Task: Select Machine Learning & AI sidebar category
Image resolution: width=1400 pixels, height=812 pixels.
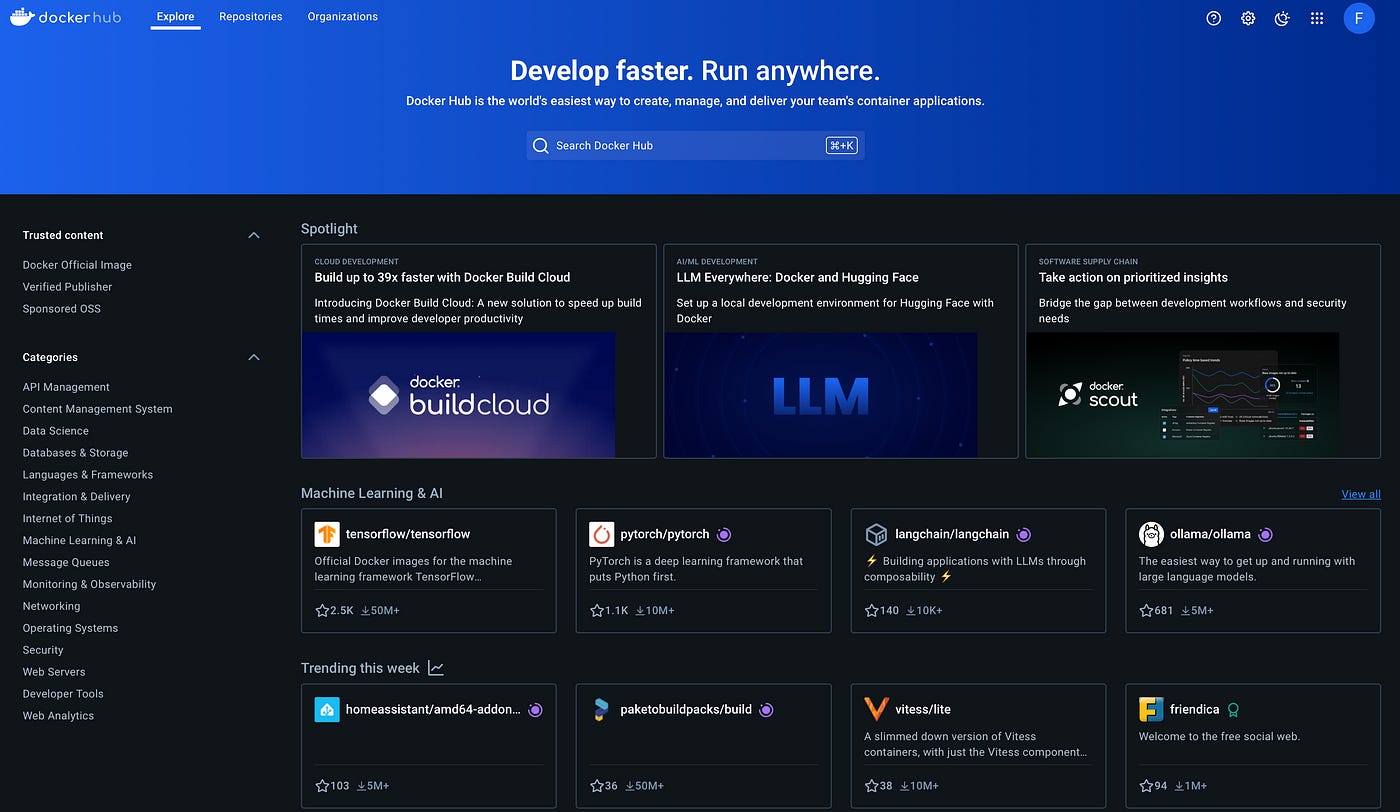Action: pyautogui.click(x=79, y=541)
